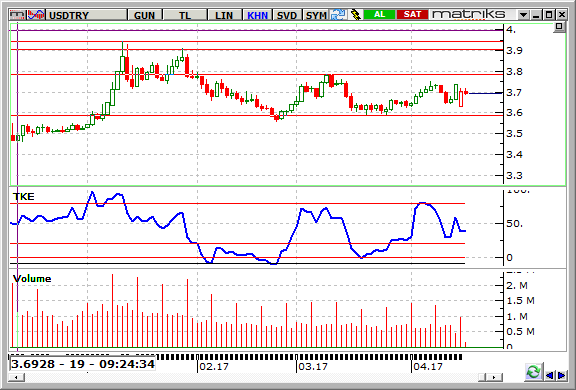Click the blue previous arrow icon

(x=550, y=375)
